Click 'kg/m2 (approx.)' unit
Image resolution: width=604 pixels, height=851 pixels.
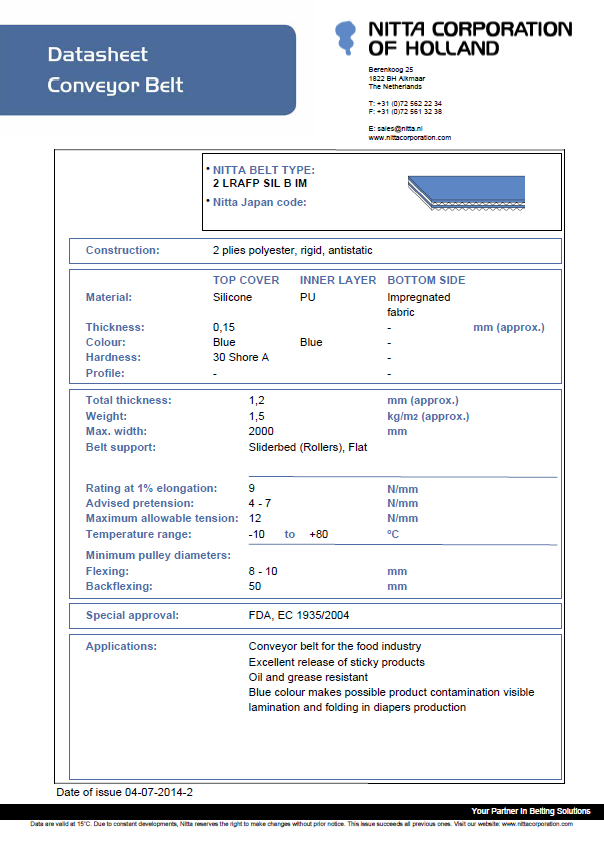click(428, 416)
